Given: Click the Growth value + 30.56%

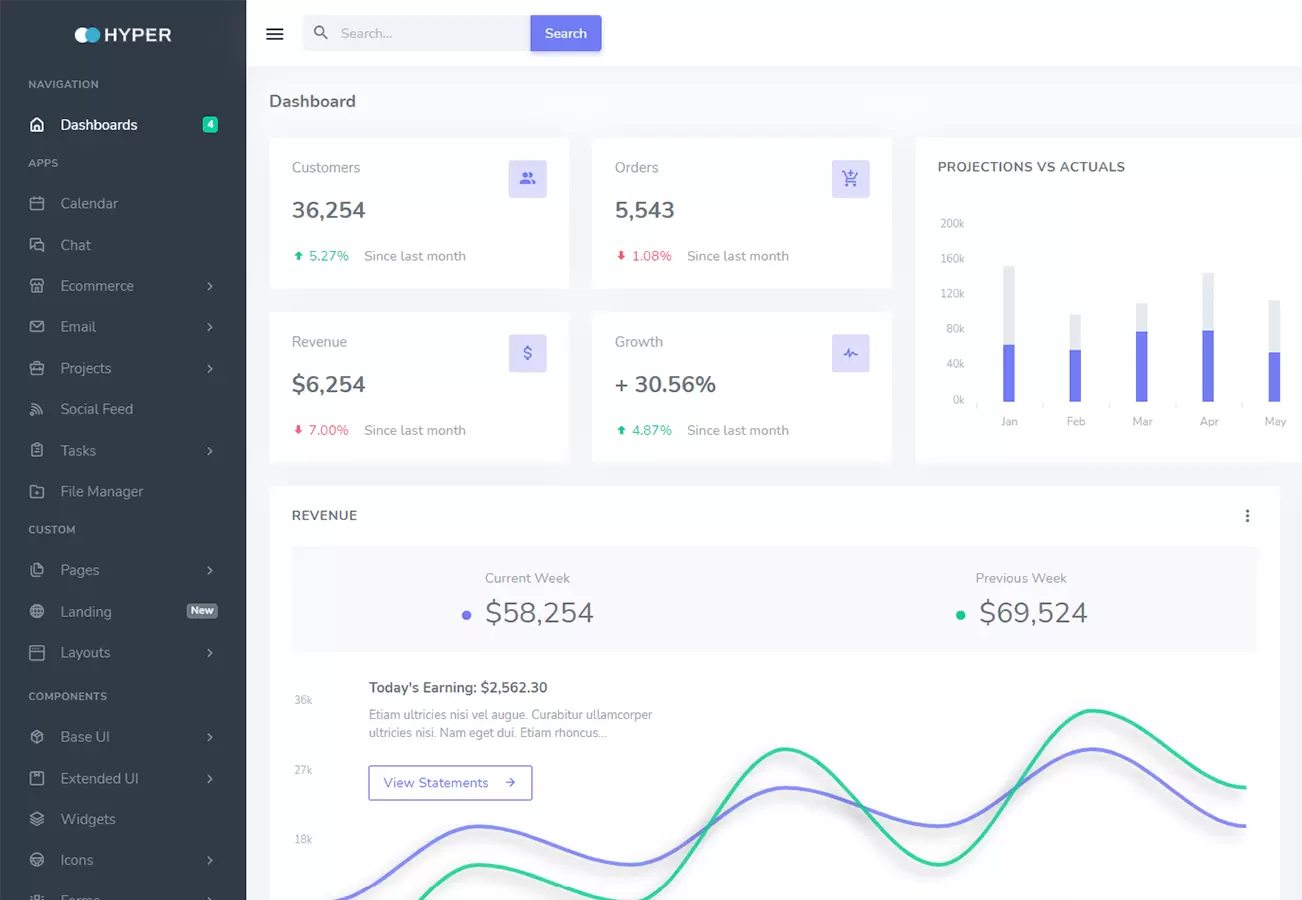Looking at the screenshot, I should [x=665, y=385].
